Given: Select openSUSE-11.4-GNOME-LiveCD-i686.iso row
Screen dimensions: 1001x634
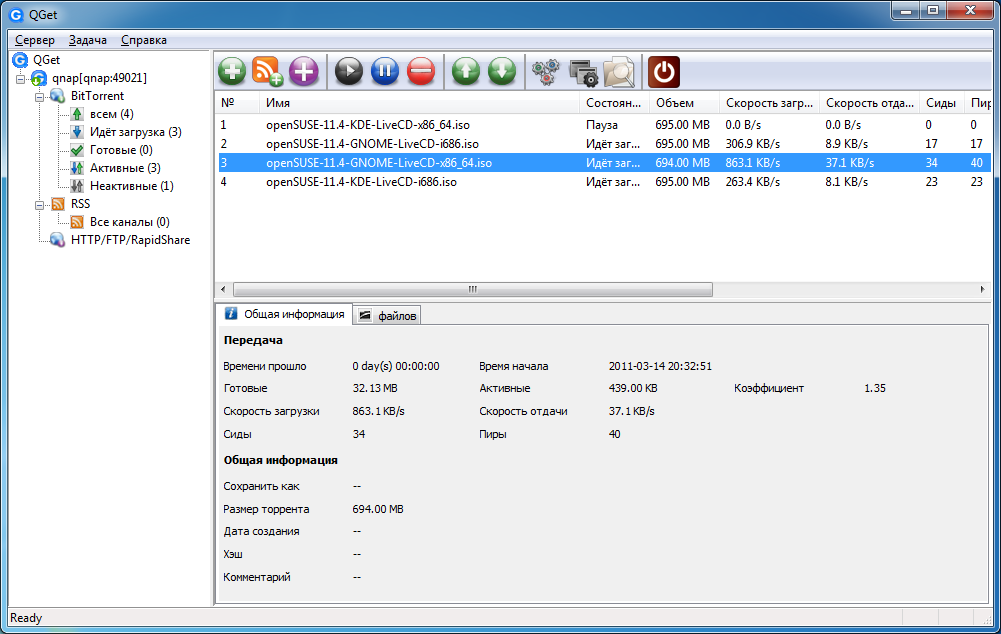Looking at the screenshot, I should (x=604, y=144).
